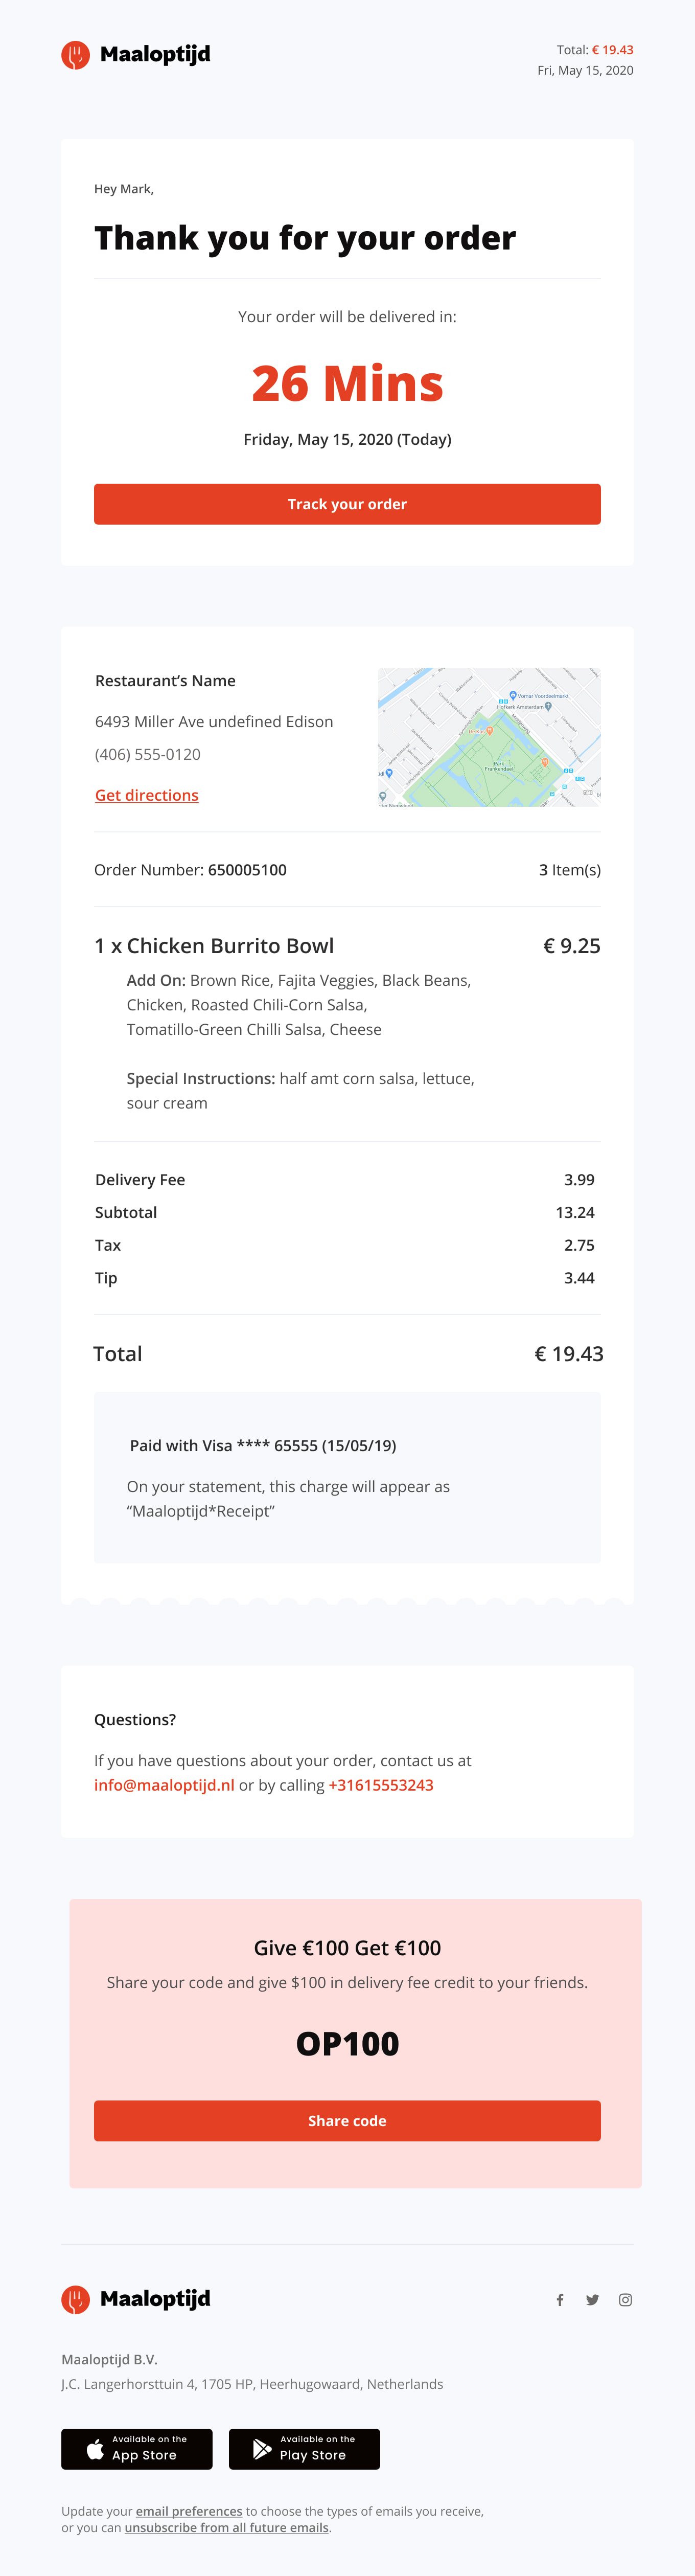Click the Share code button

347,2120
